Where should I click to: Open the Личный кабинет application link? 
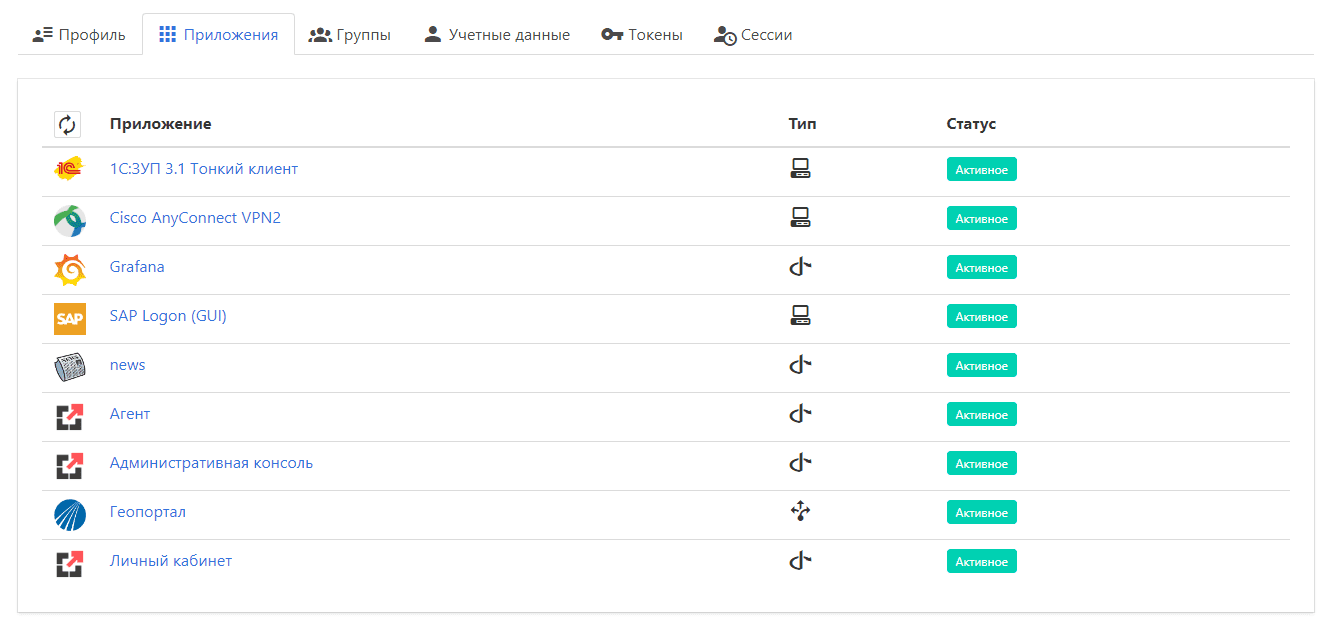click(171, 561)
